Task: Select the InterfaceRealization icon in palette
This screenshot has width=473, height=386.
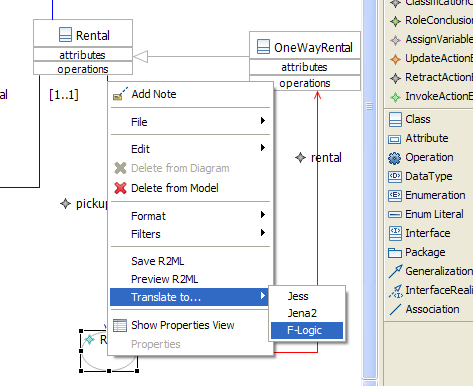Action: [396, 291]
